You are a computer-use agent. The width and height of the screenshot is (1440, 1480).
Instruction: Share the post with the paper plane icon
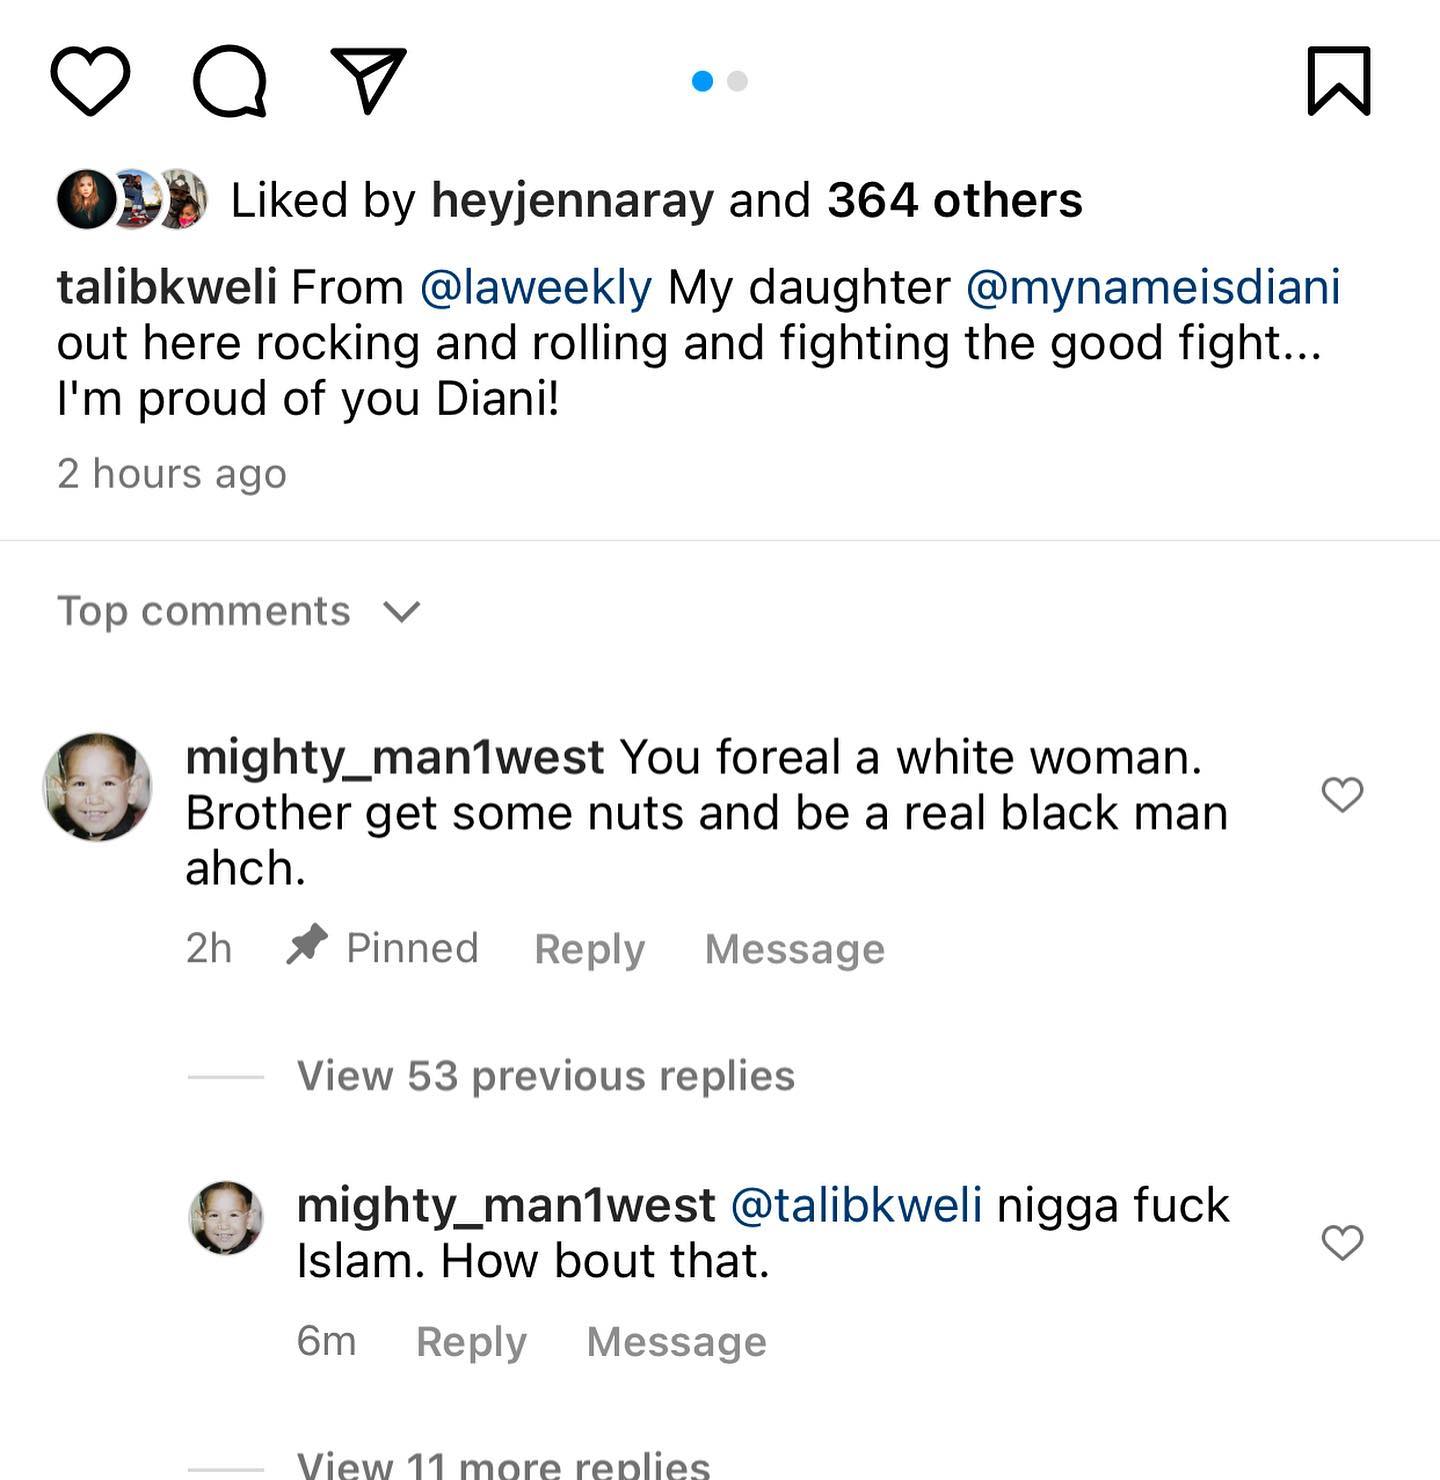tap(368, 79)
